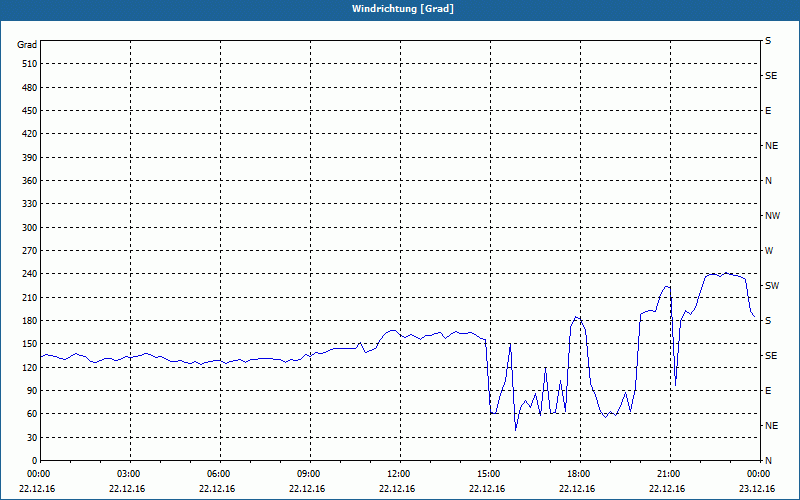Click the 'Grad' unit label on the left axis
This screenshot has height=500, width=800.
tap(27, 45)
